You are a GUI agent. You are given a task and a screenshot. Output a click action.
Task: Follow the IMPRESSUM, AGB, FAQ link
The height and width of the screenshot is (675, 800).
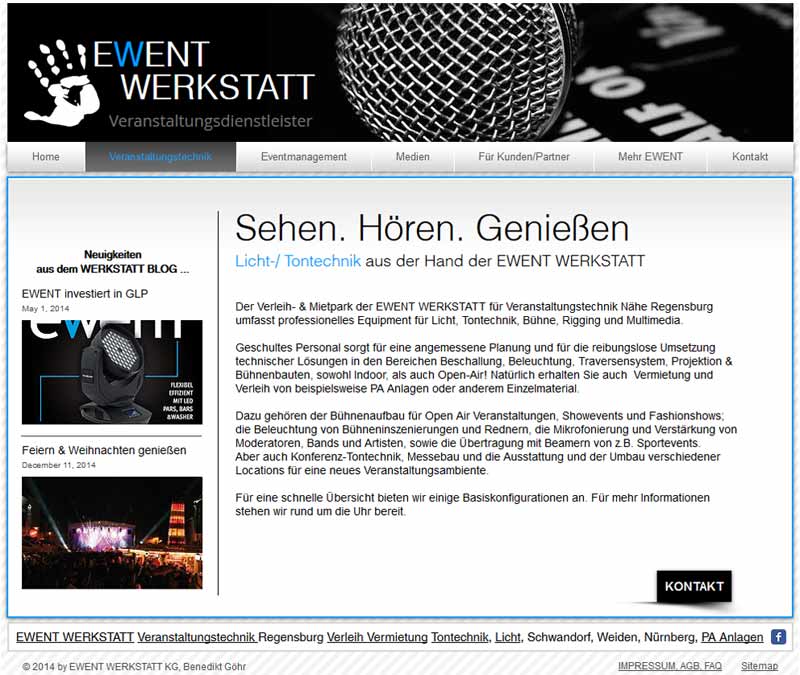tap(669, 666)
